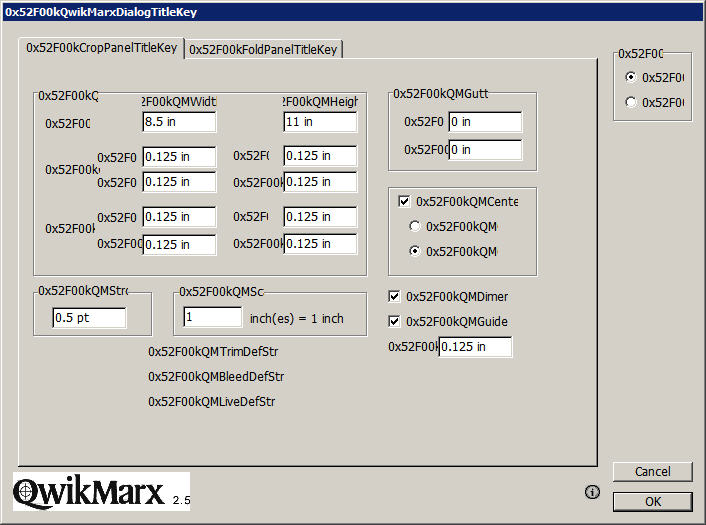Click the first 0.125 in field under the height column
The image size is (706, 525).
(x=321, y=156)
